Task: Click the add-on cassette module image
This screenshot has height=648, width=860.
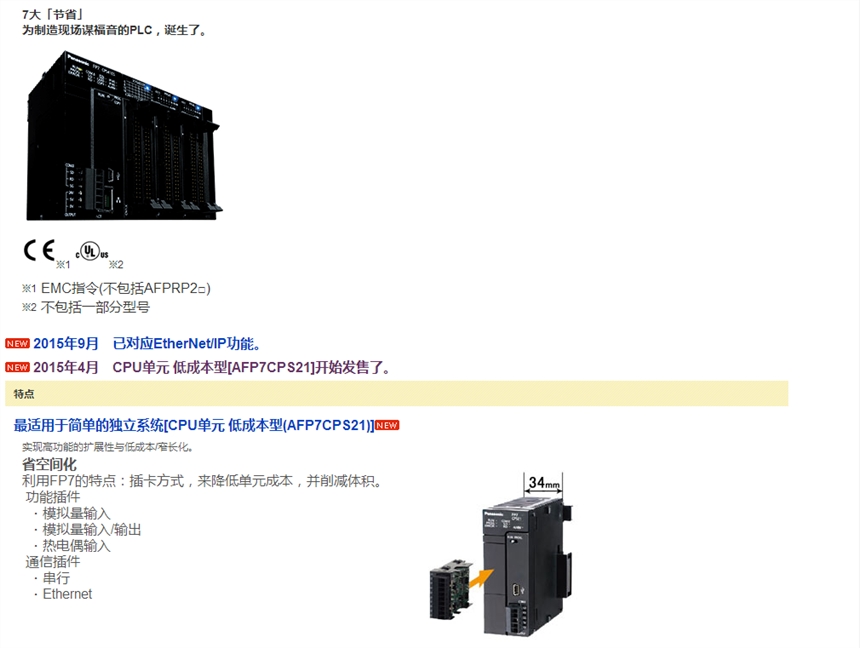Action: point(450,588)
